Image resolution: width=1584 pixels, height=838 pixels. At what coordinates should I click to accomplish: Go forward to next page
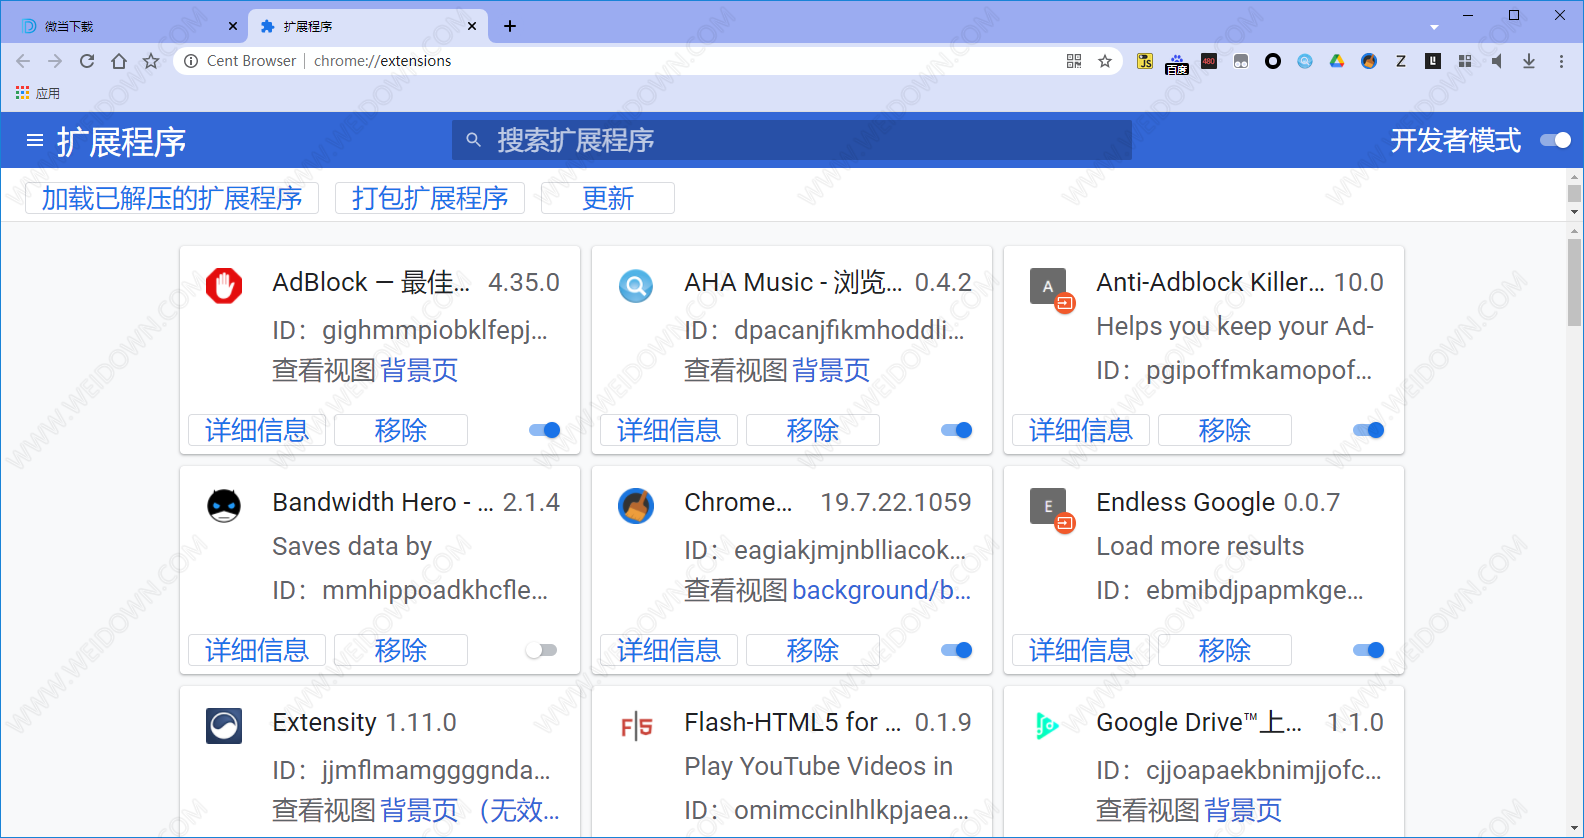55,61
